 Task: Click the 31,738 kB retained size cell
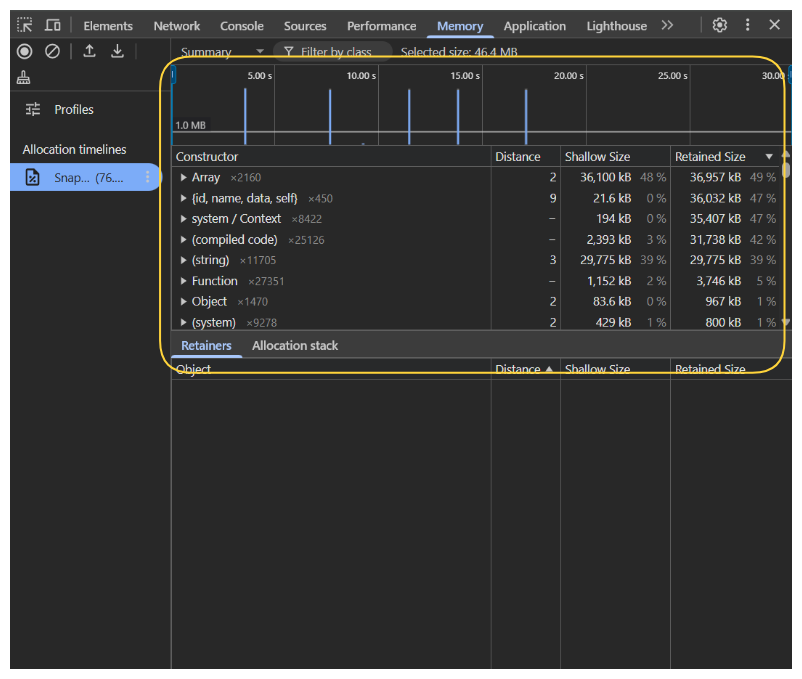(715, 240)
